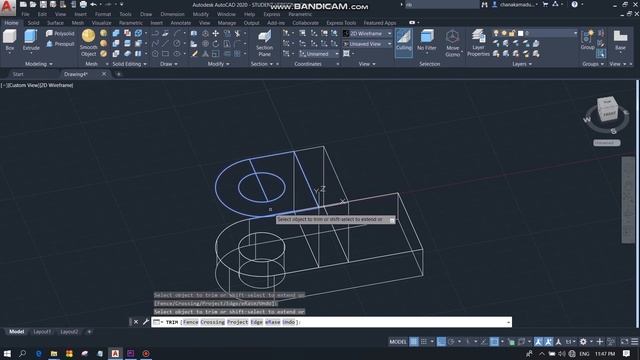Open the AutoCAD application menu logo
The width and height of the screenshot is (640, 360).
pos(7,7)
